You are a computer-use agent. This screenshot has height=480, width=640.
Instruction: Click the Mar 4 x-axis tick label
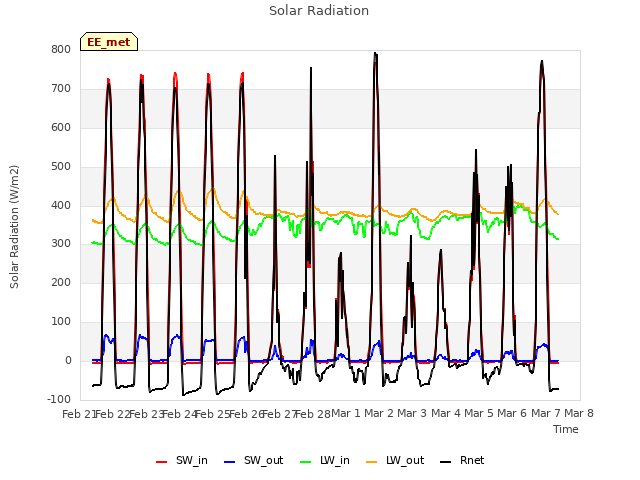click(x=446, y=413)
